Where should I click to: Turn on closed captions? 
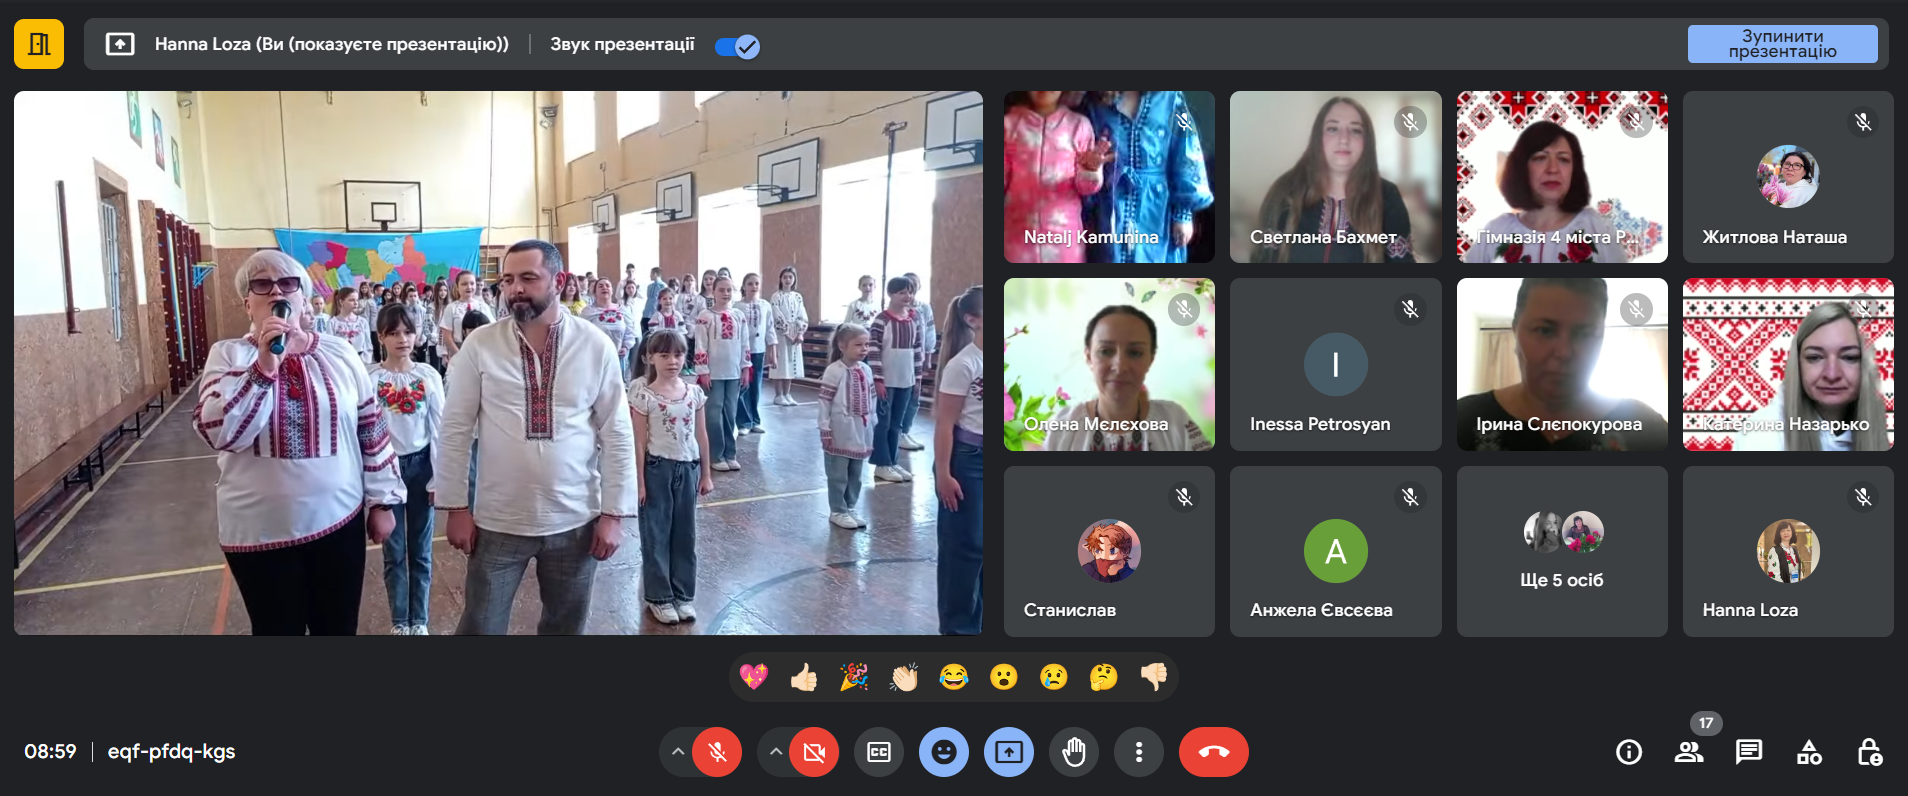(x=879, y=752)
